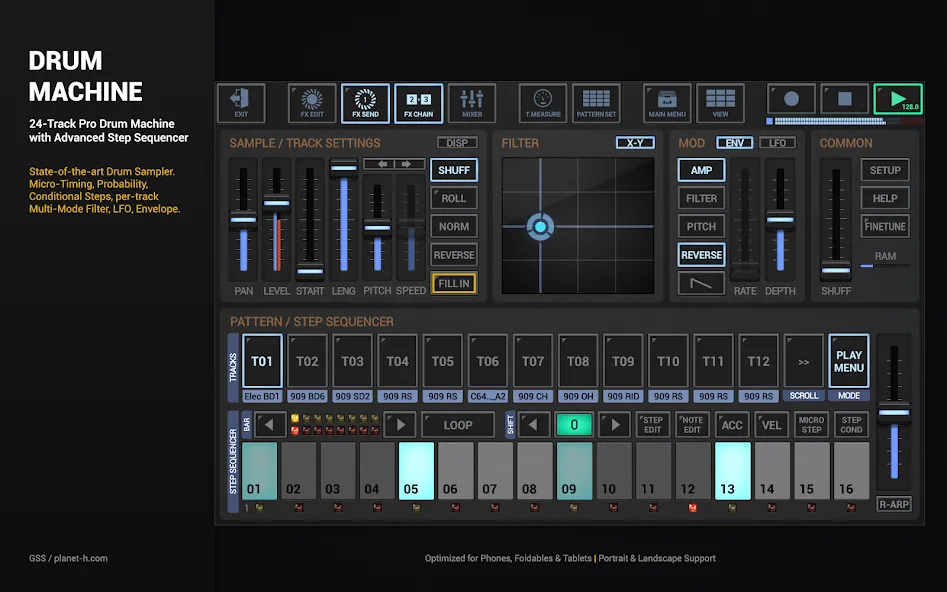The image size is (947, 592).
Task: Open the MAIN MENU
Action: pos(667,103)
